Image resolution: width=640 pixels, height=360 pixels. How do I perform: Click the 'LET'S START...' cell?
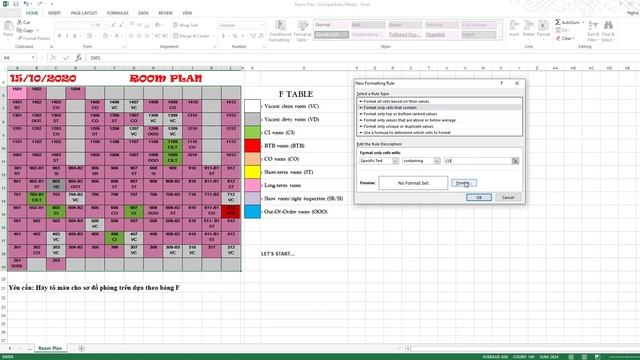278,254
